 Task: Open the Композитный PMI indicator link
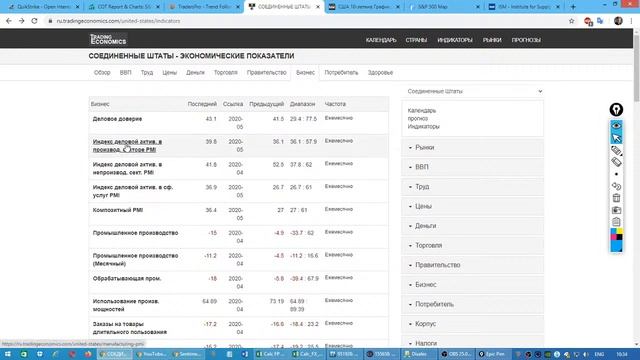(x=118, y=210)
